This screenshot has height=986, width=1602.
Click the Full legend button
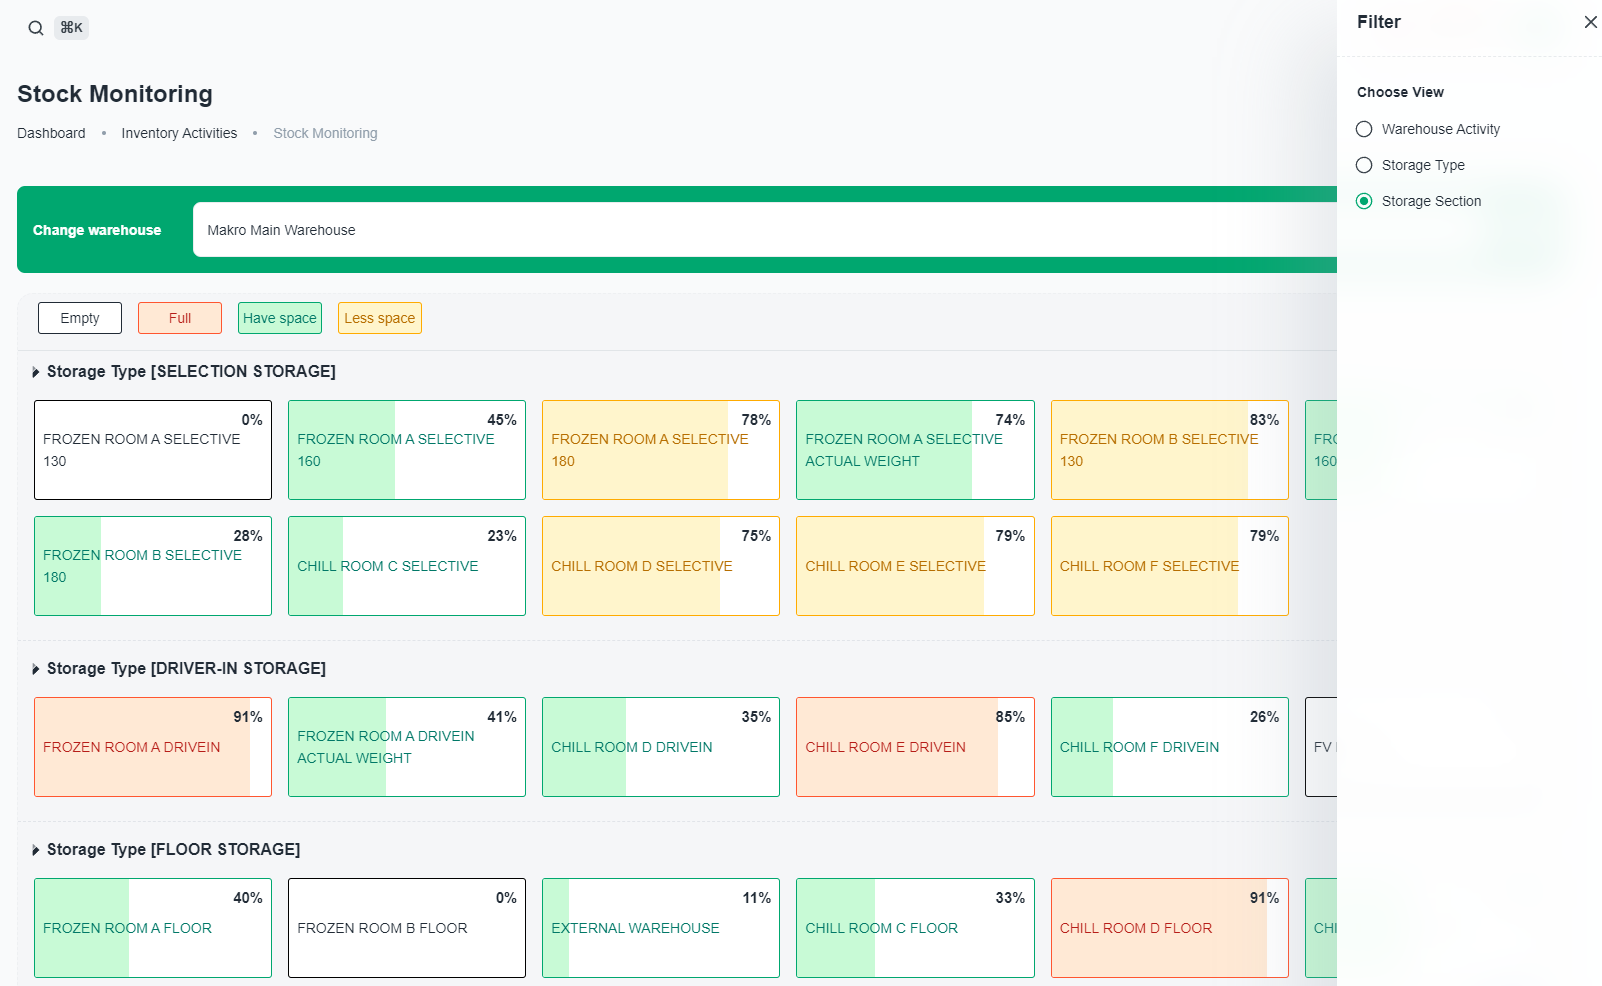coord(180,318)
